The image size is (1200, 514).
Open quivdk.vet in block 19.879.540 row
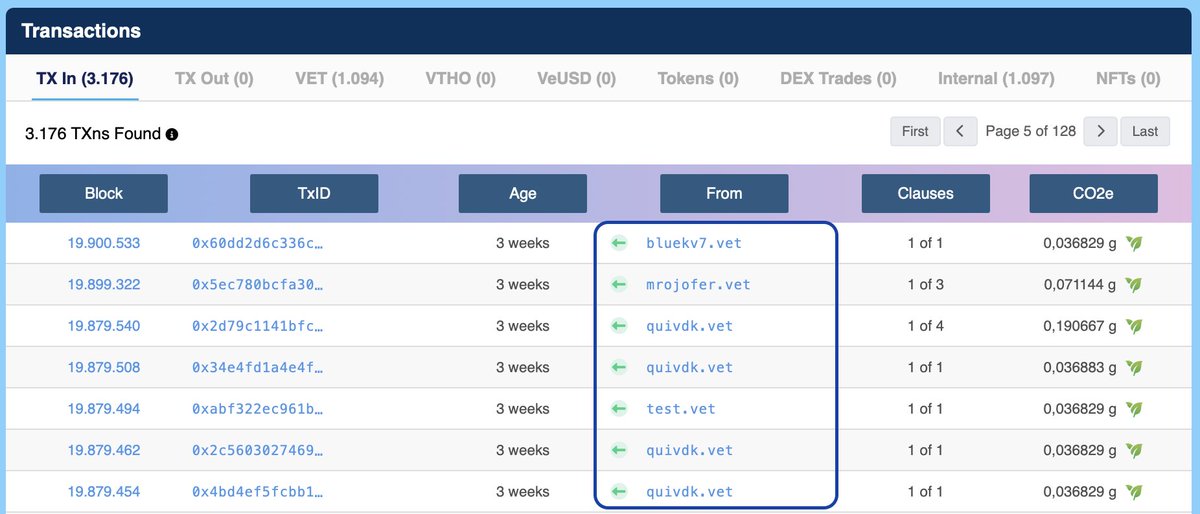pyautogui.click(x=690, y=326)
